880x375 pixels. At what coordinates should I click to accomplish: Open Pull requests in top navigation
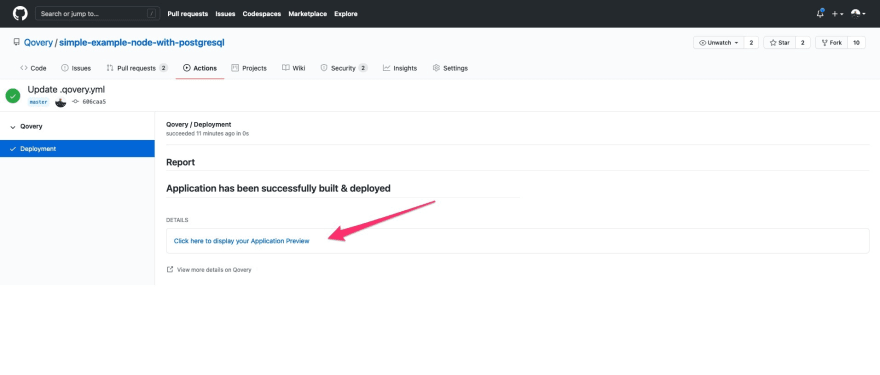(x=187, y=14)
